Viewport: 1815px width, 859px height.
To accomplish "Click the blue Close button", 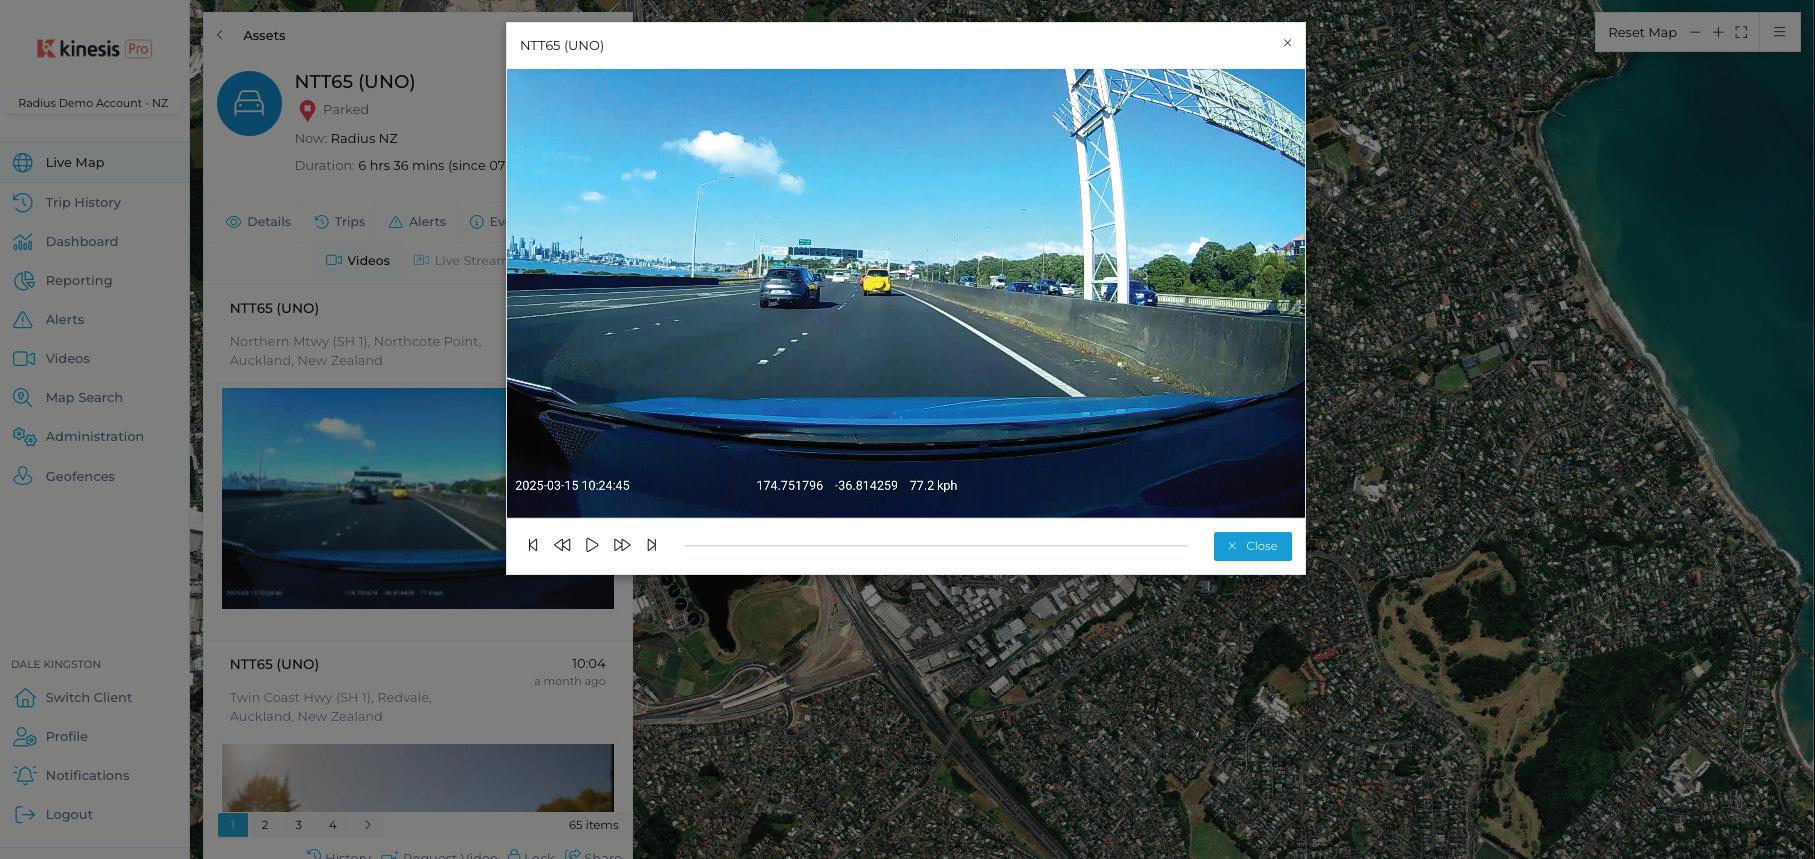I will (x=1252, y=546).
